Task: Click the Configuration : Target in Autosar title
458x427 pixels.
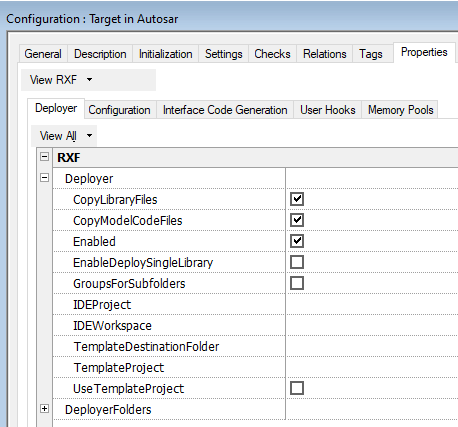Action: click(x=92, y=19)
